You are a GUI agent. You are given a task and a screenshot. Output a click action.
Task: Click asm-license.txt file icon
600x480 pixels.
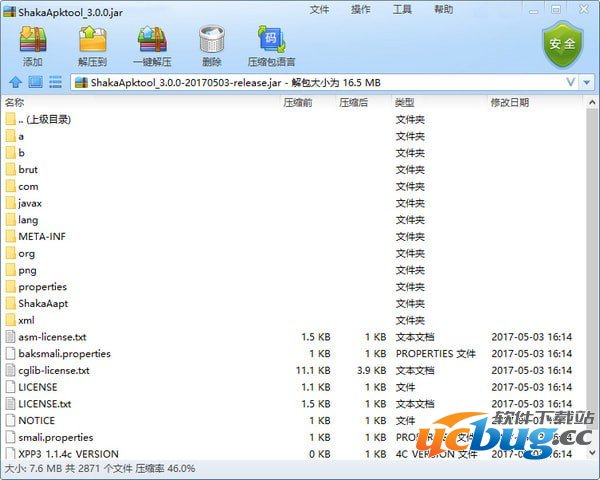[11, 337]
